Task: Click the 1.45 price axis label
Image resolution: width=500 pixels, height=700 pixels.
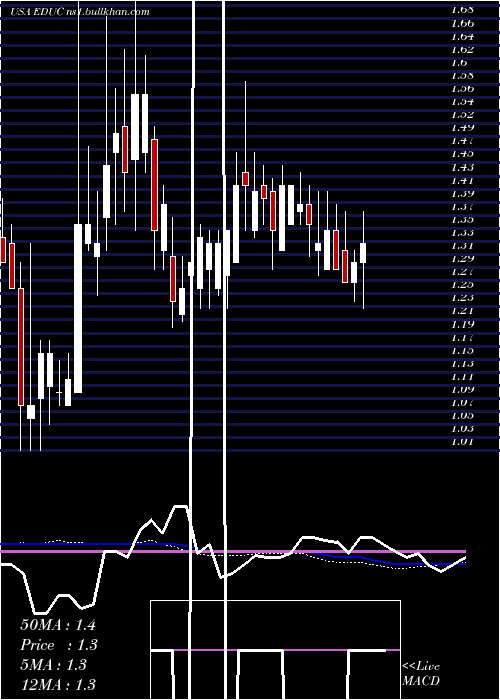Action: tap(464, 154)
